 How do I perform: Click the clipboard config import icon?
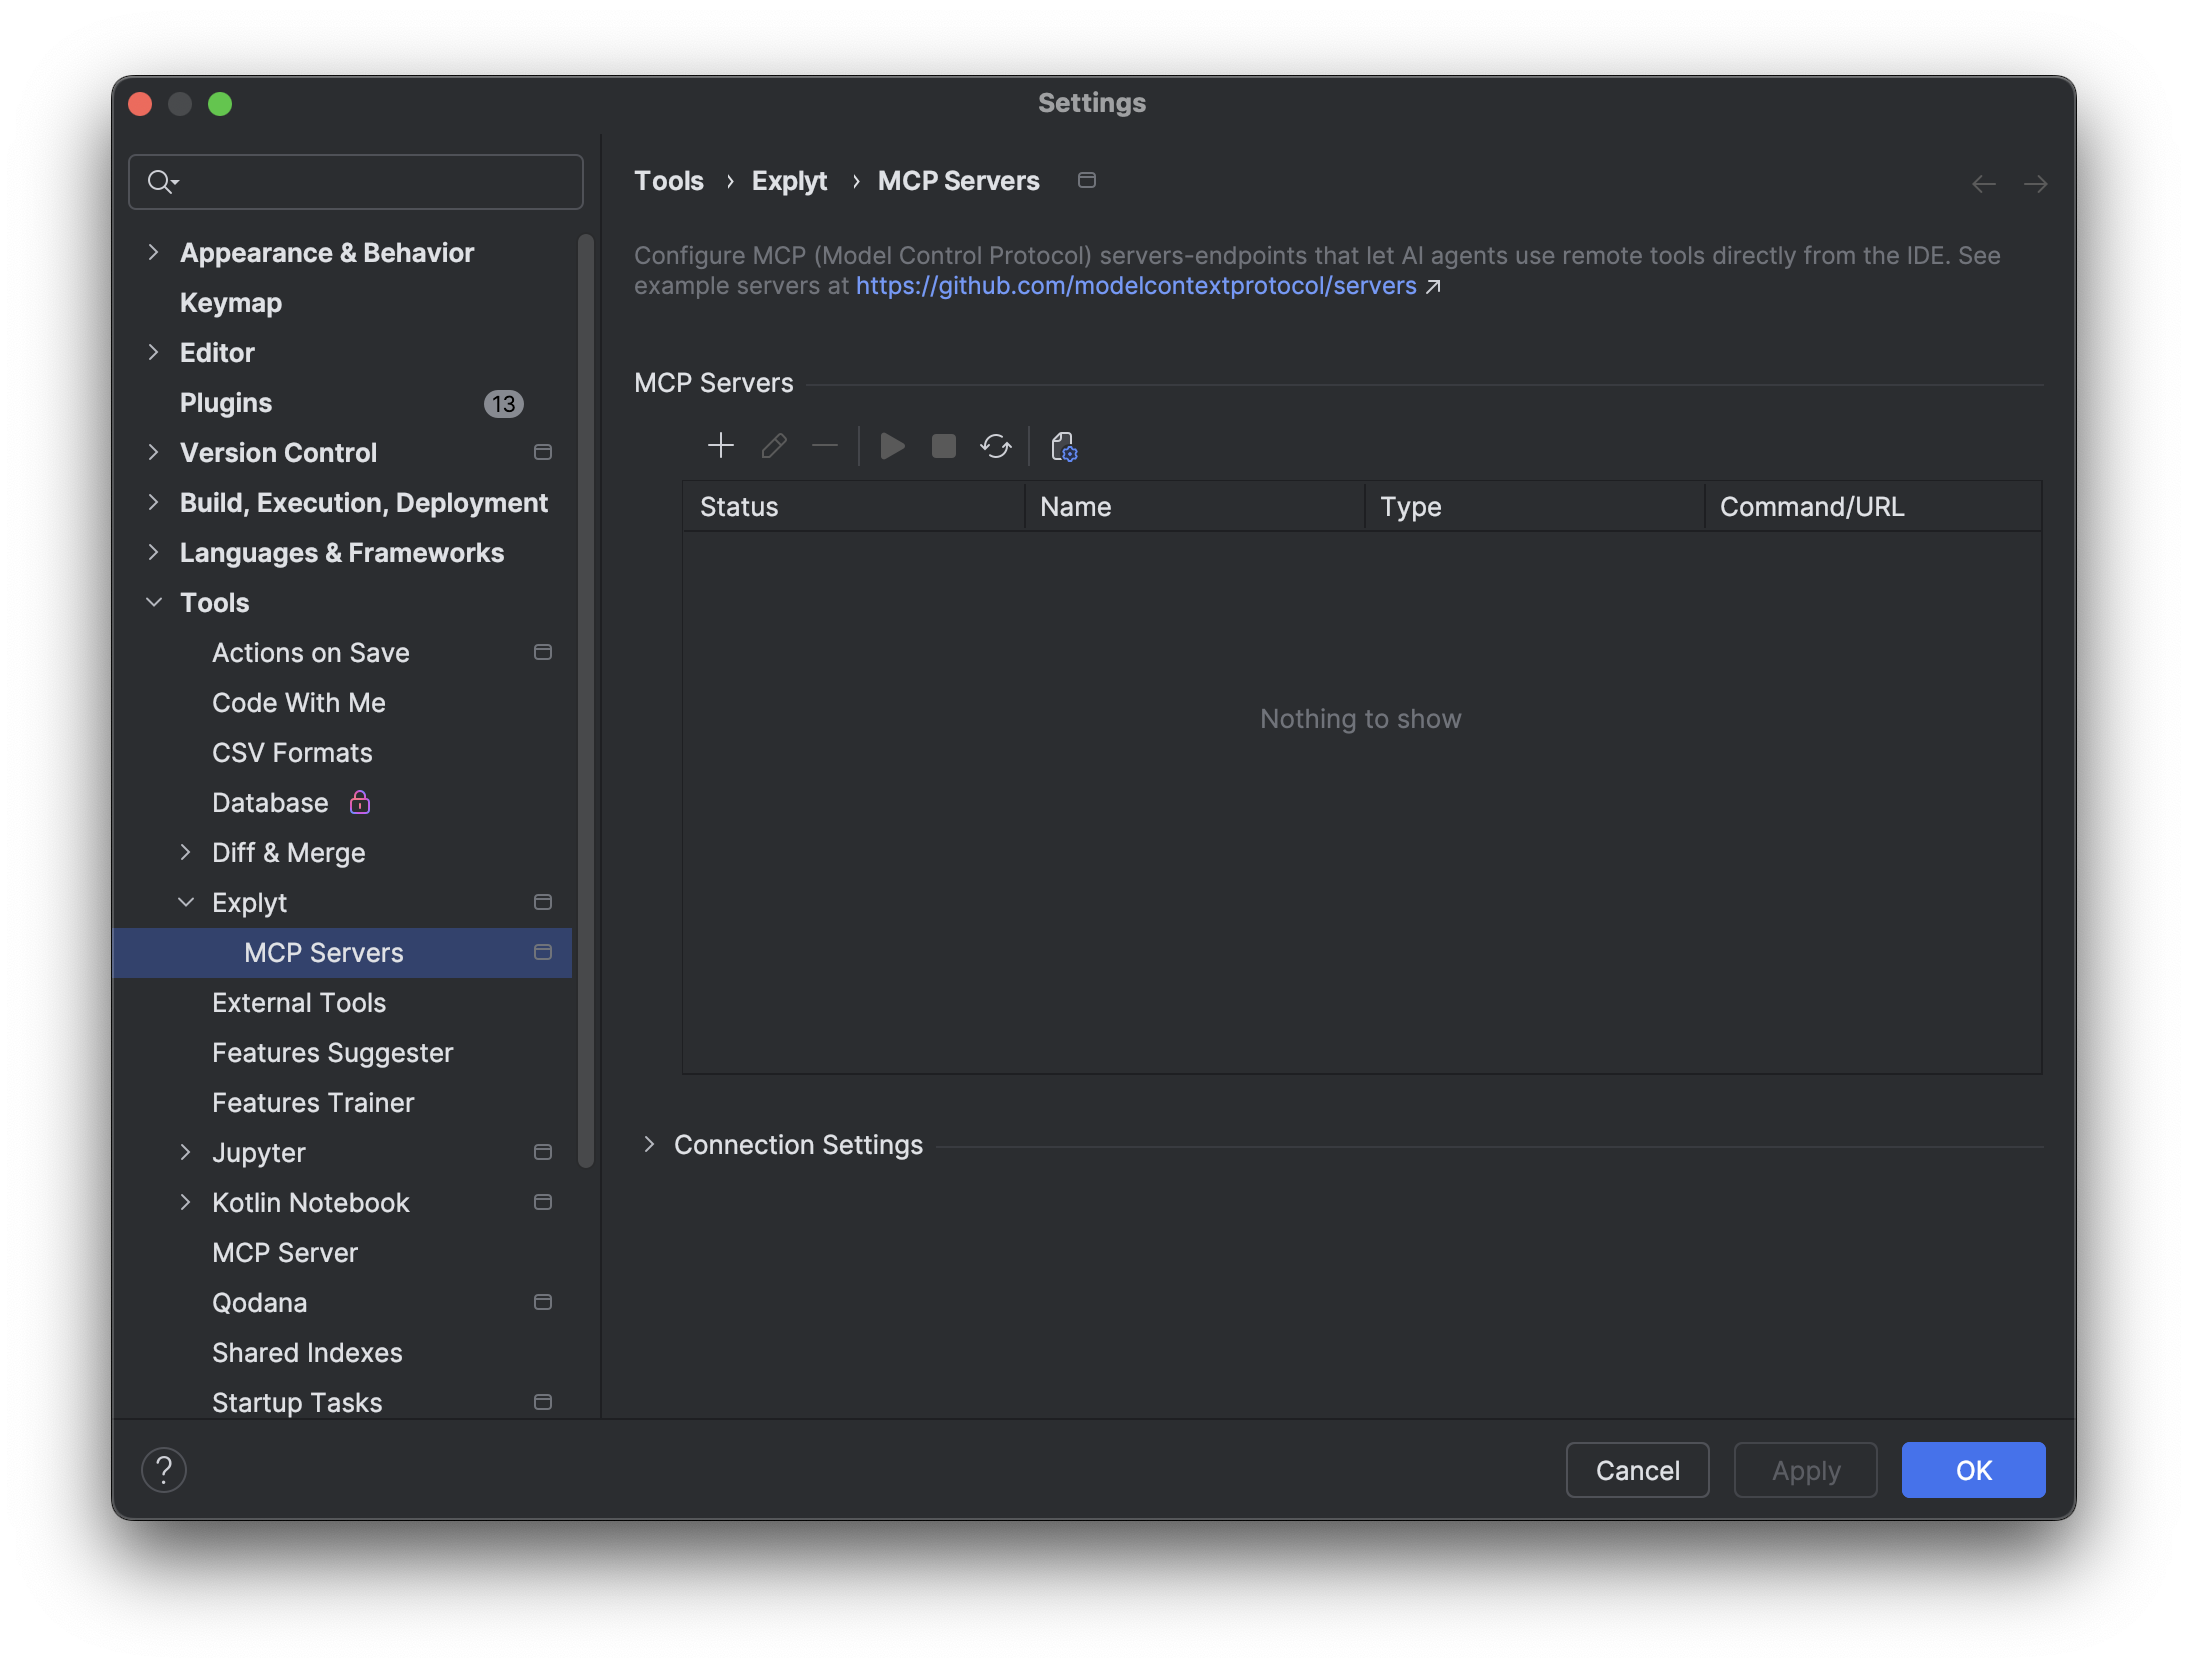click(1063, 445)
